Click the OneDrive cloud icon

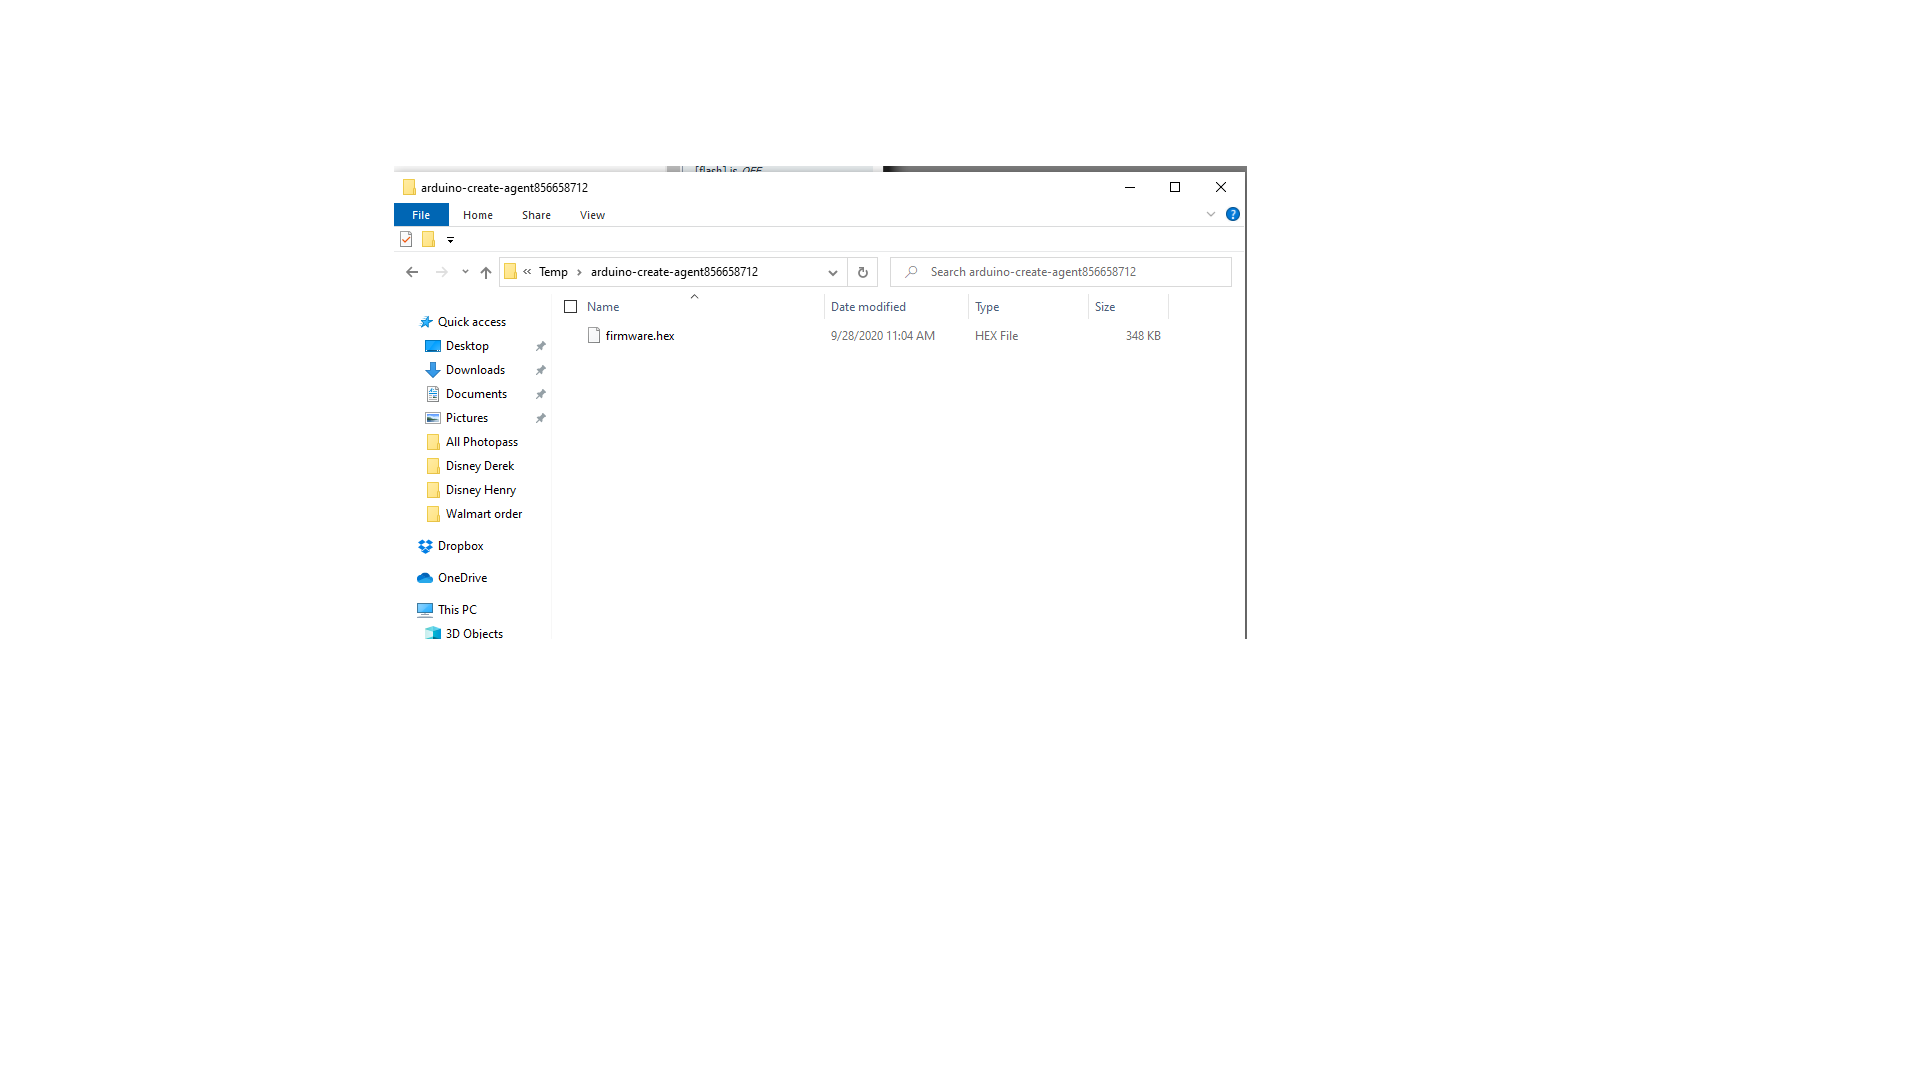pos(425,578)
